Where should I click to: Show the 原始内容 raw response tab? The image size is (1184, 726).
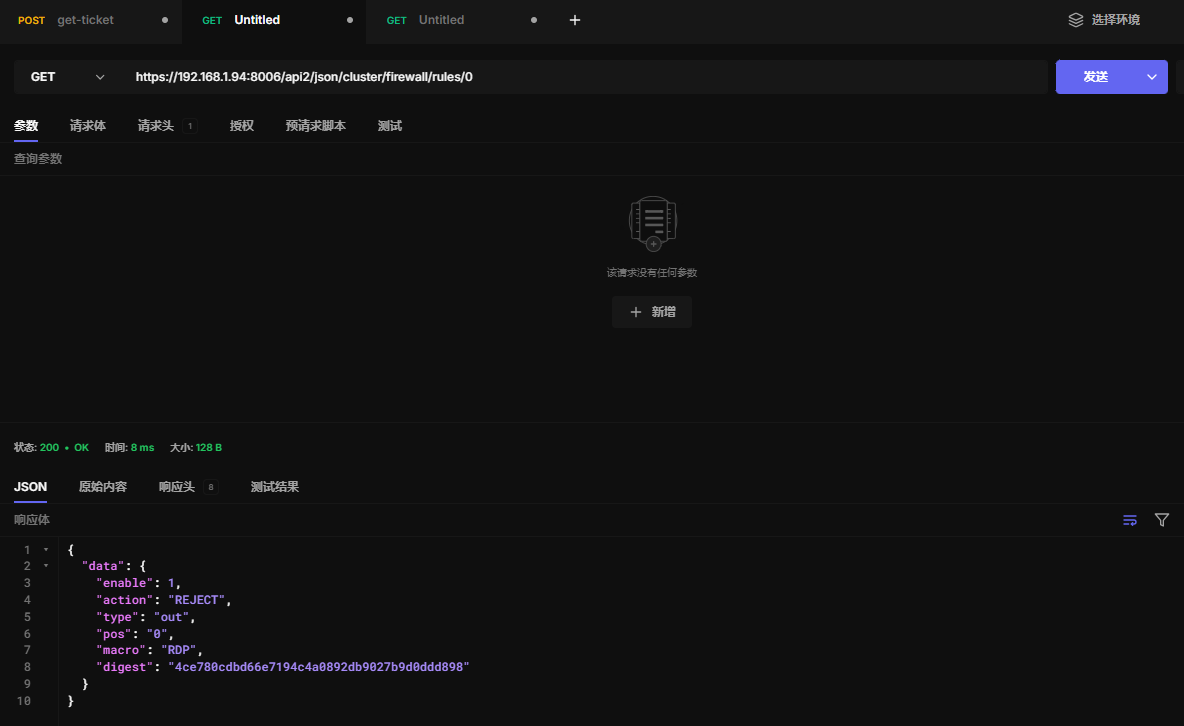click(103, 487)
